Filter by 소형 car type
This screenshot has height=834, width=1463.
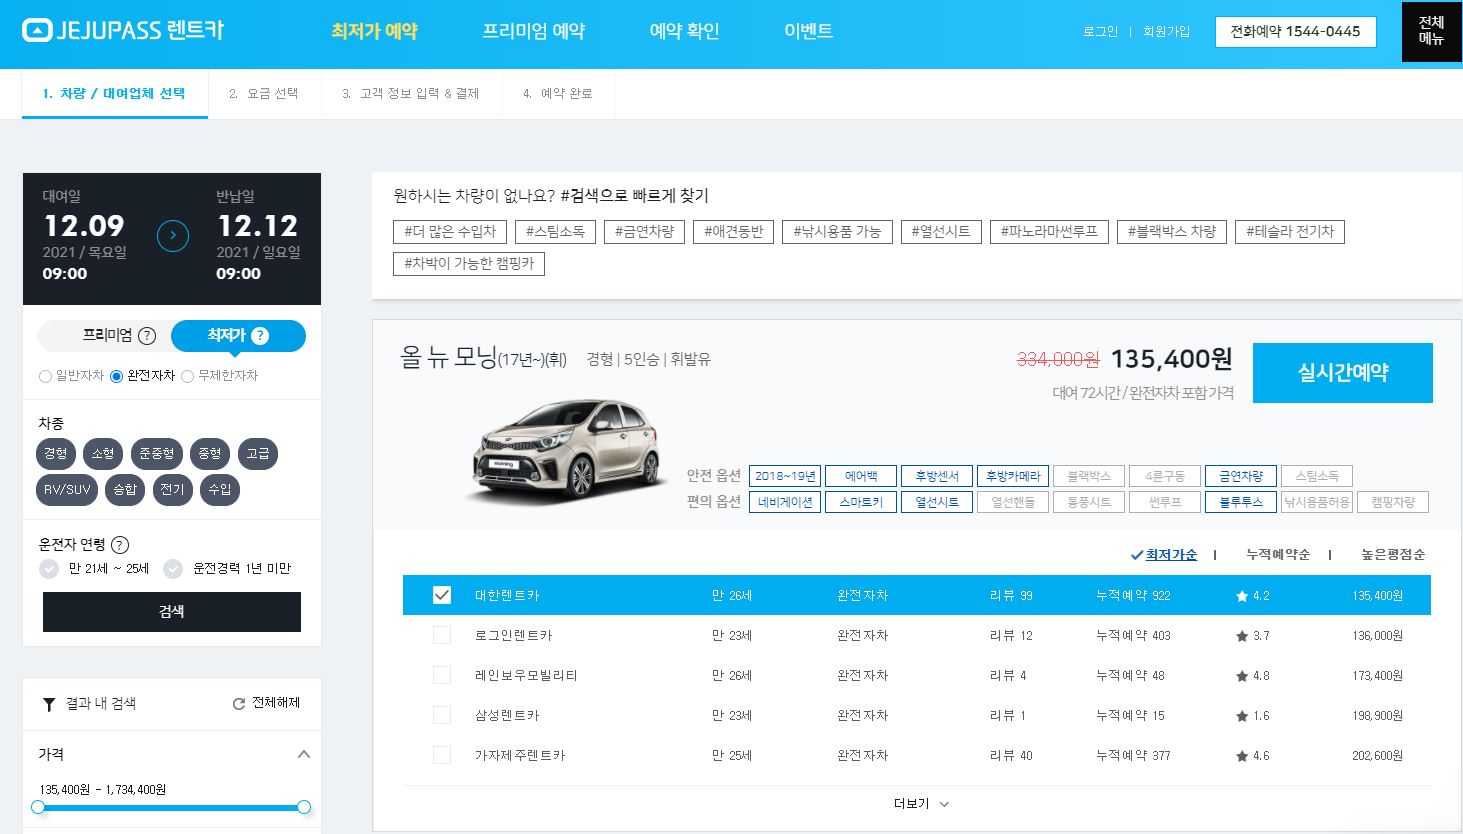103,454
